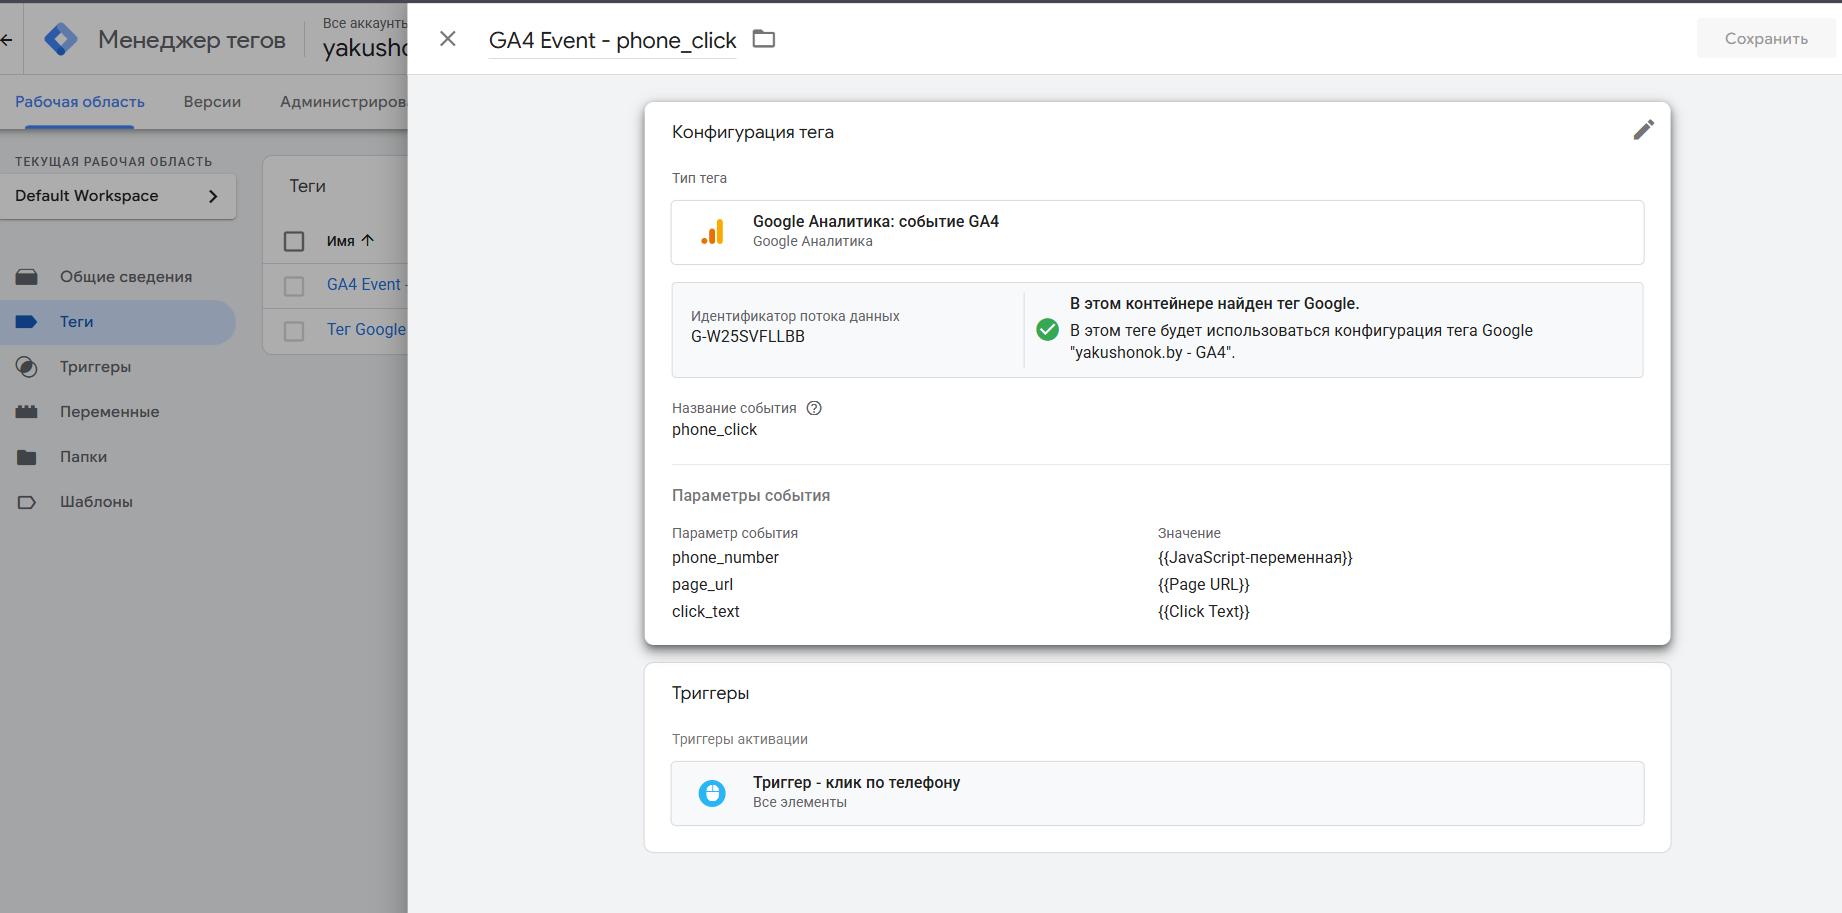The height and width of the screenshot is (913, 1842).
Task: Switch to the Версии tab
Action: (212, 102)
